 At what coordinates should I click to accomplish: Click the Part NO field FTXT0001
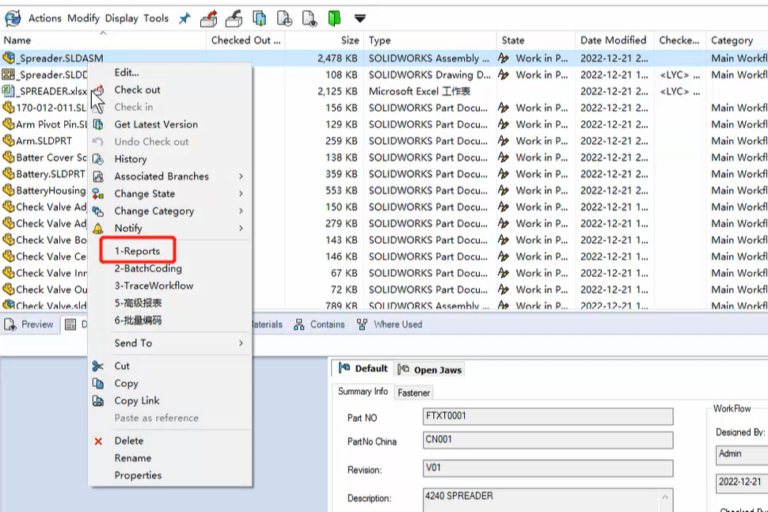pos(548,416)
